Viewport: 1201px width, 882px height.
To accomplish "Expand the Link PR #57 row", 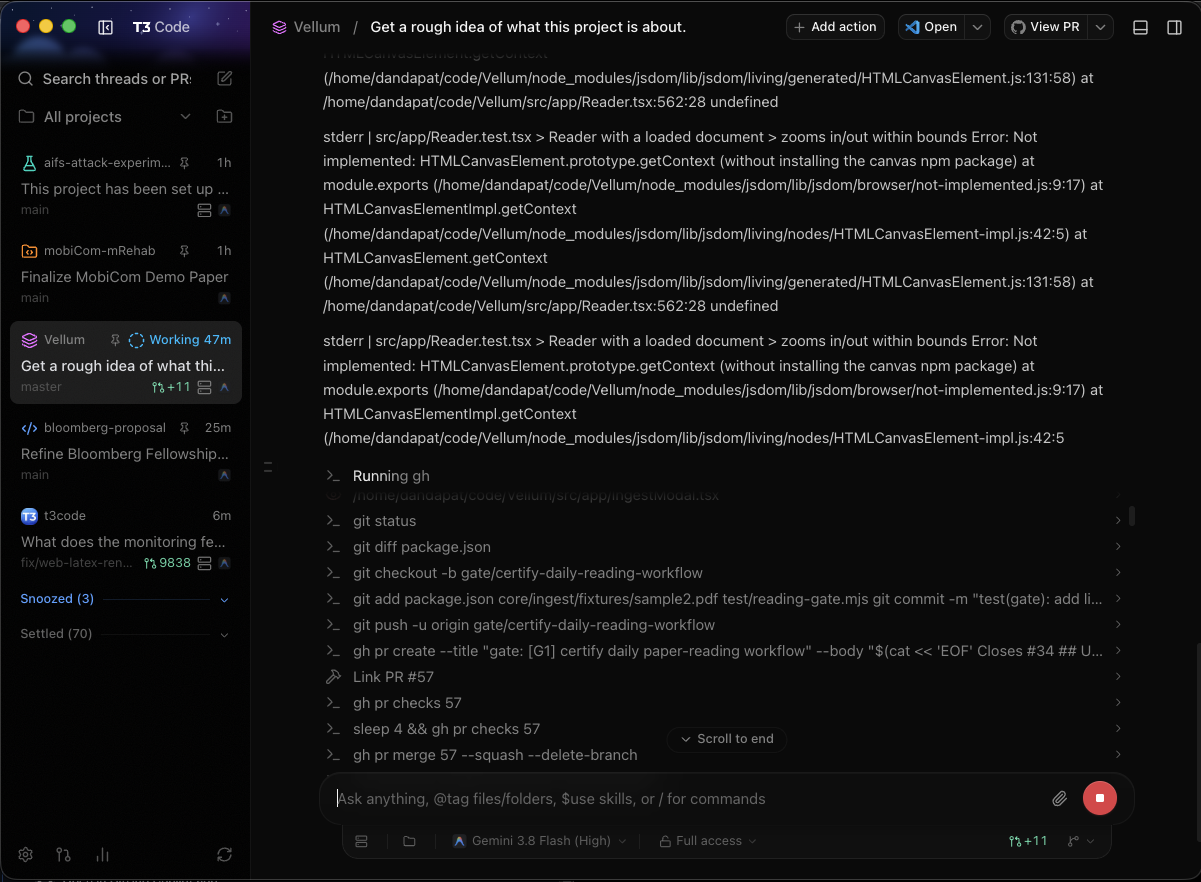I will pyautogui.click(x=724, y=677).
